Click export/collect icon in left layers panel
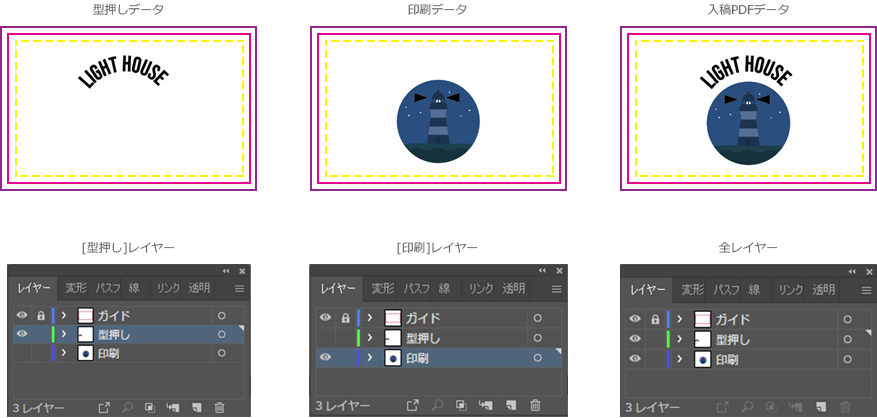The image size is (877, 418). pyautogui.click(x=103, y=407)
